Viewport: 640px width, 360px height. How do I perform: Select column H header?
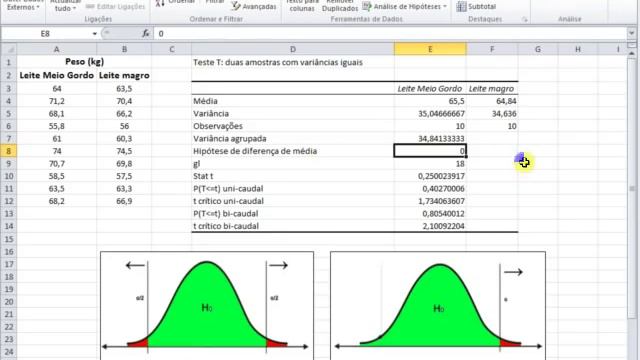pos(578,49)
